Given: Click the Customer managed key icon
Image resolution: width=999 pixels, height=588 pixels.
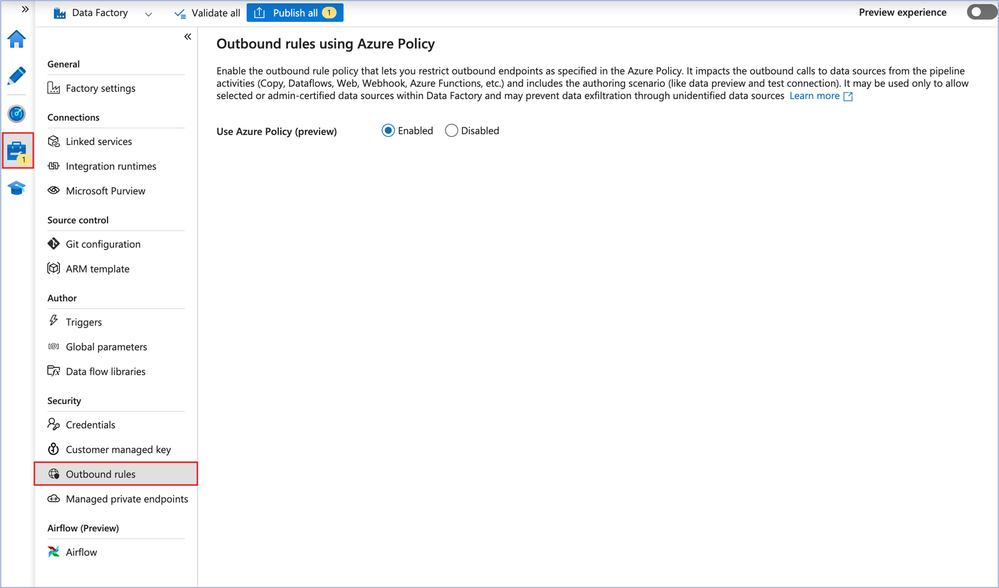Looking at the screenshot, I should pyautogui.click(x=54, y=449).
